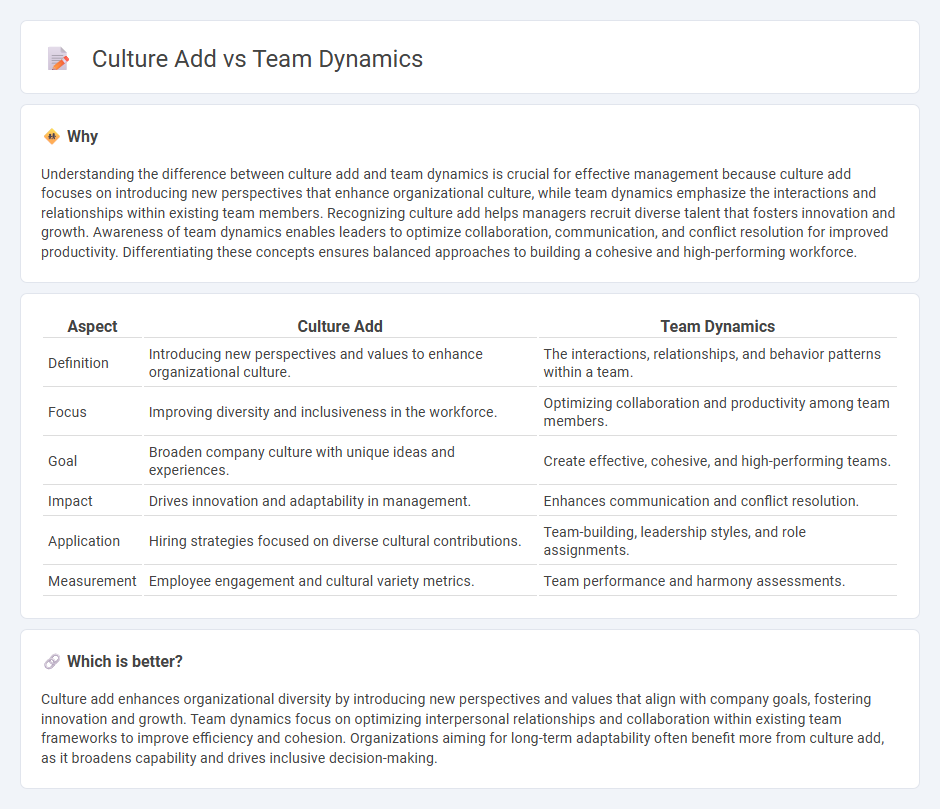Screen dimensions: 940x809
Task: Click cell 'The interactions, relationships, and behavior patterns'
Action: 718,363
